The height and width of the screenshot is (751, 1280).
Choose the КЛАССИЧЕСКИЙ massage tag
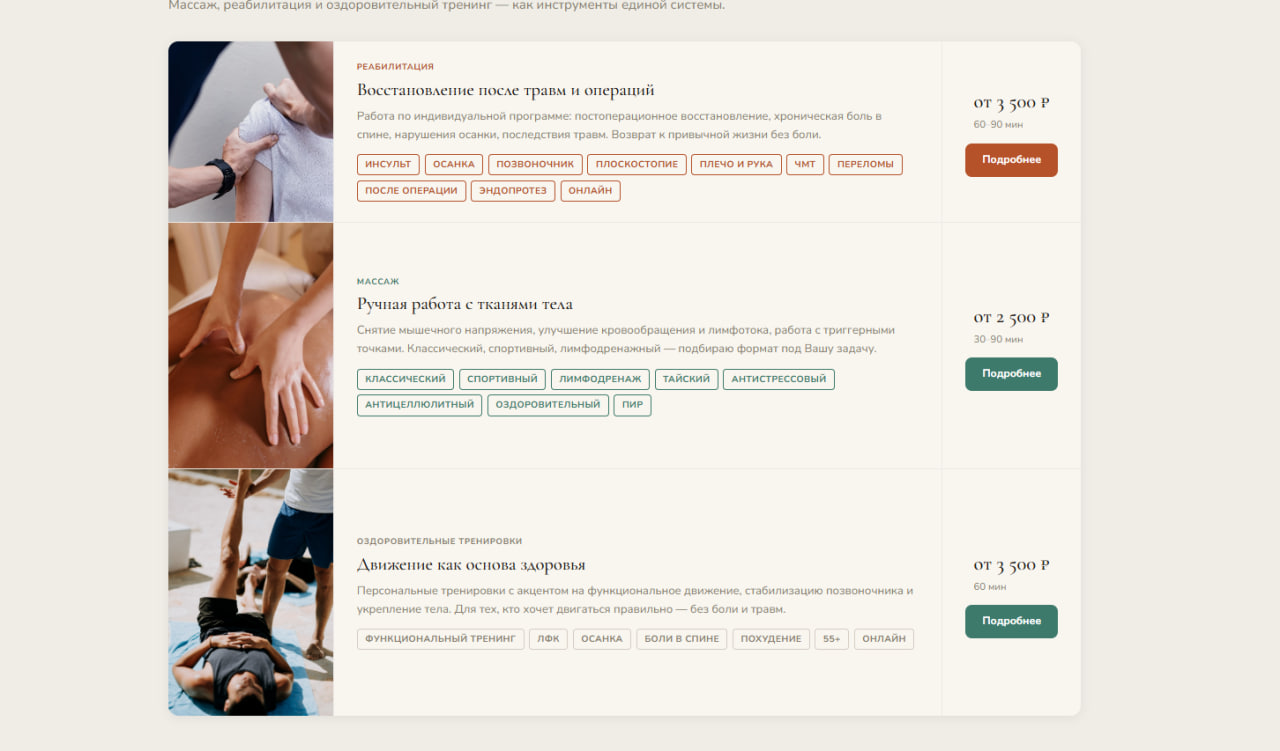pos(405,379)
